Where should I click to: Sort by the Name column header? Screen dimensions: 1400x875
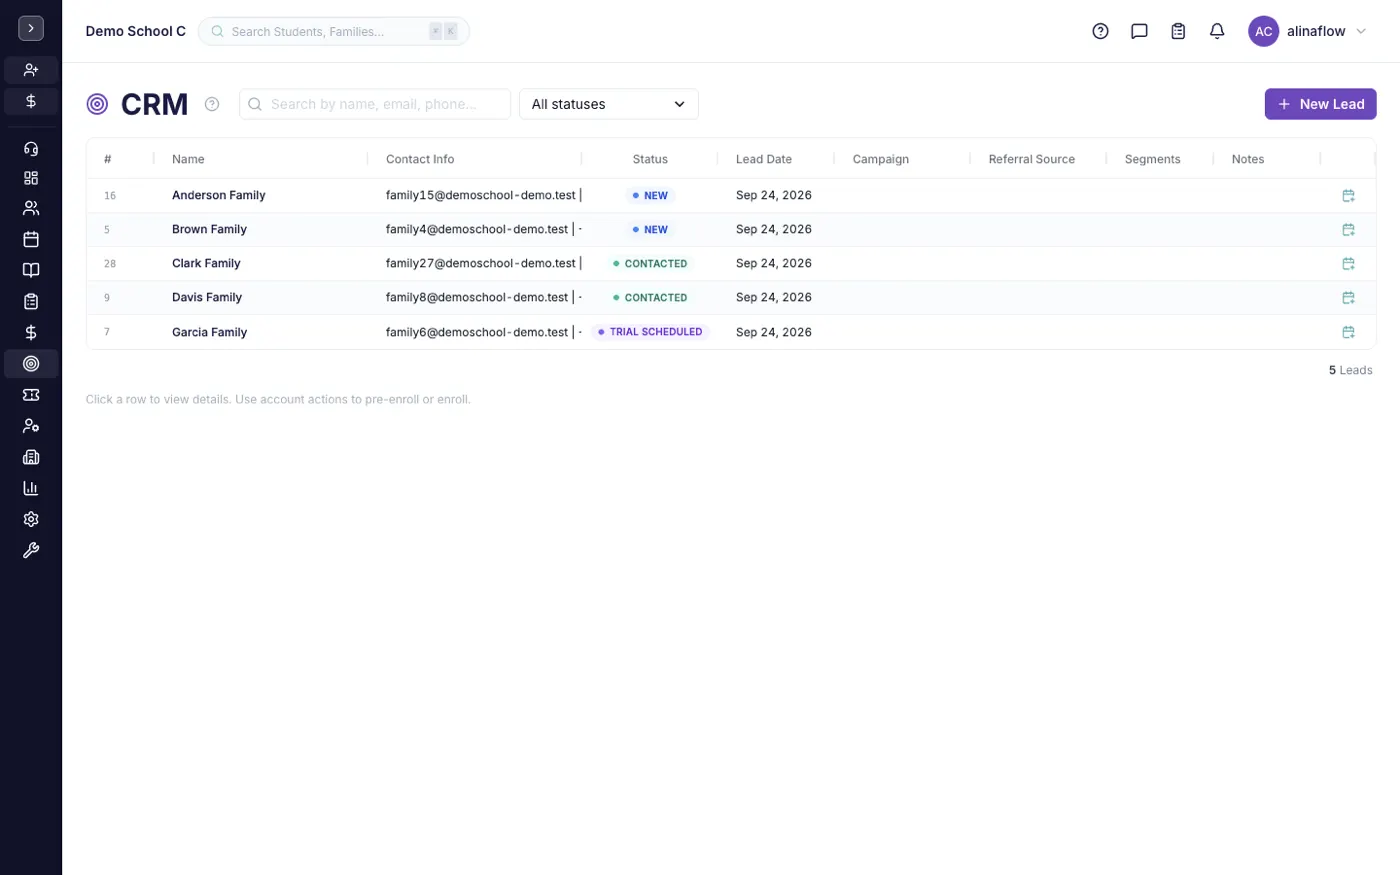[x=188, y=159]
